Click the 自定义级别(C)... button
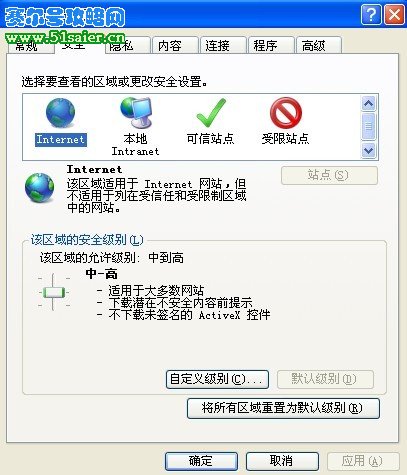 tap(217, 379)
